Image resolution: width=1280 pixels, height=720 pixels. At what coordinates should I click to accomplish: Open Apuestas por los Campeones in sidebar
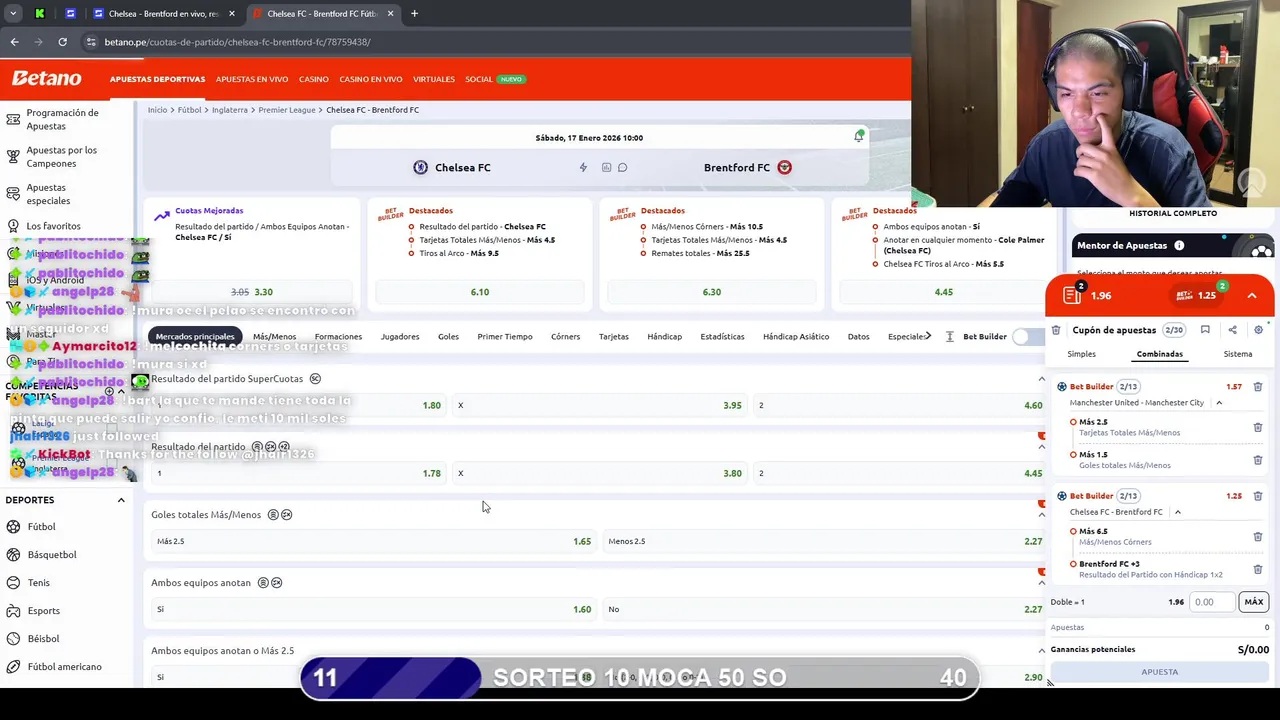62,157
